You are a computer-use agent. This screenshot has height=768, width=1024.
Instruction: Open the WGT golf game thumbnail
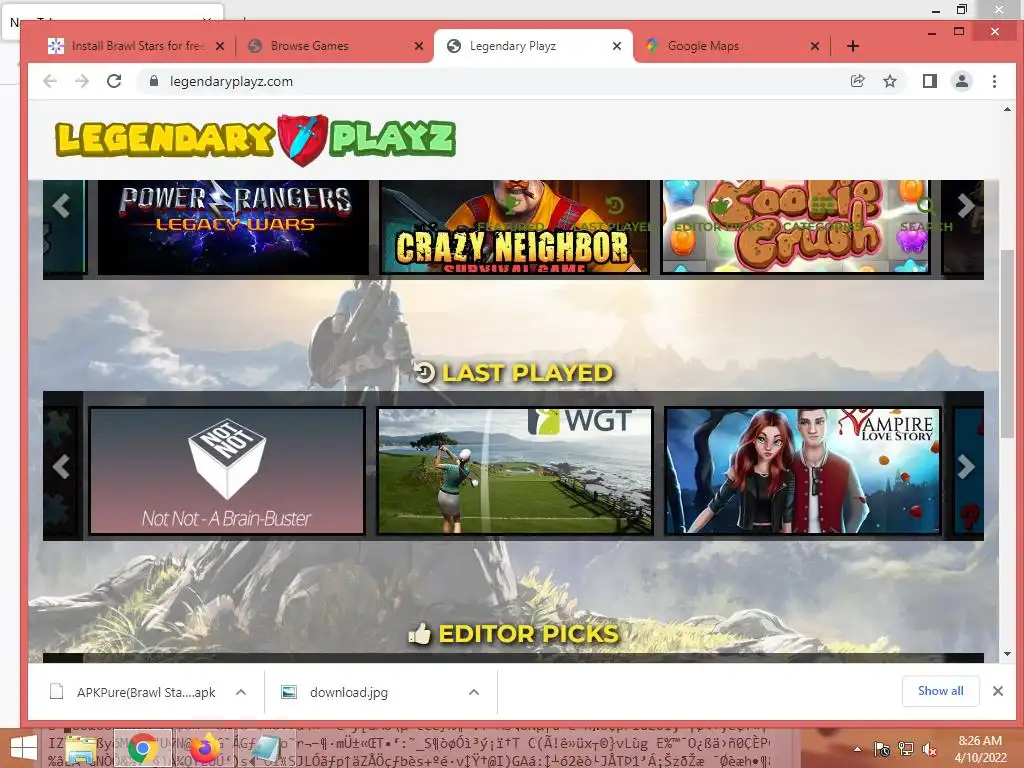515,471
